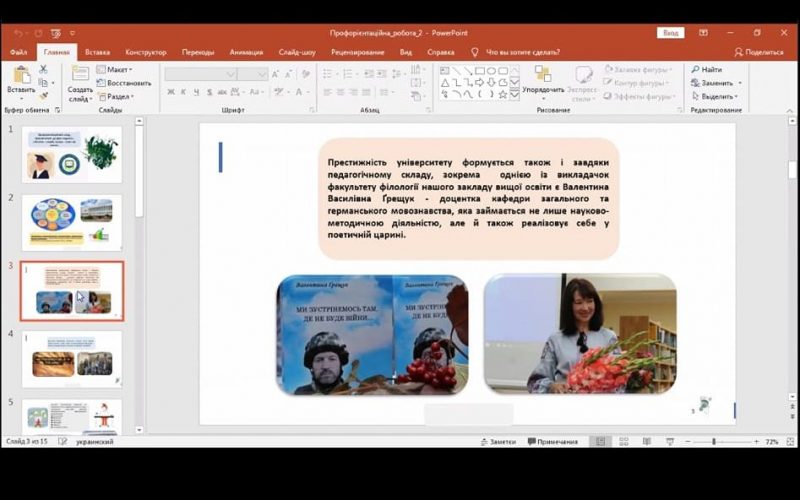Image resolution: width=800 pixels, height=500 pixels.
Task: Click the Sign in (Вход) button
Action: tap(670, 33)
